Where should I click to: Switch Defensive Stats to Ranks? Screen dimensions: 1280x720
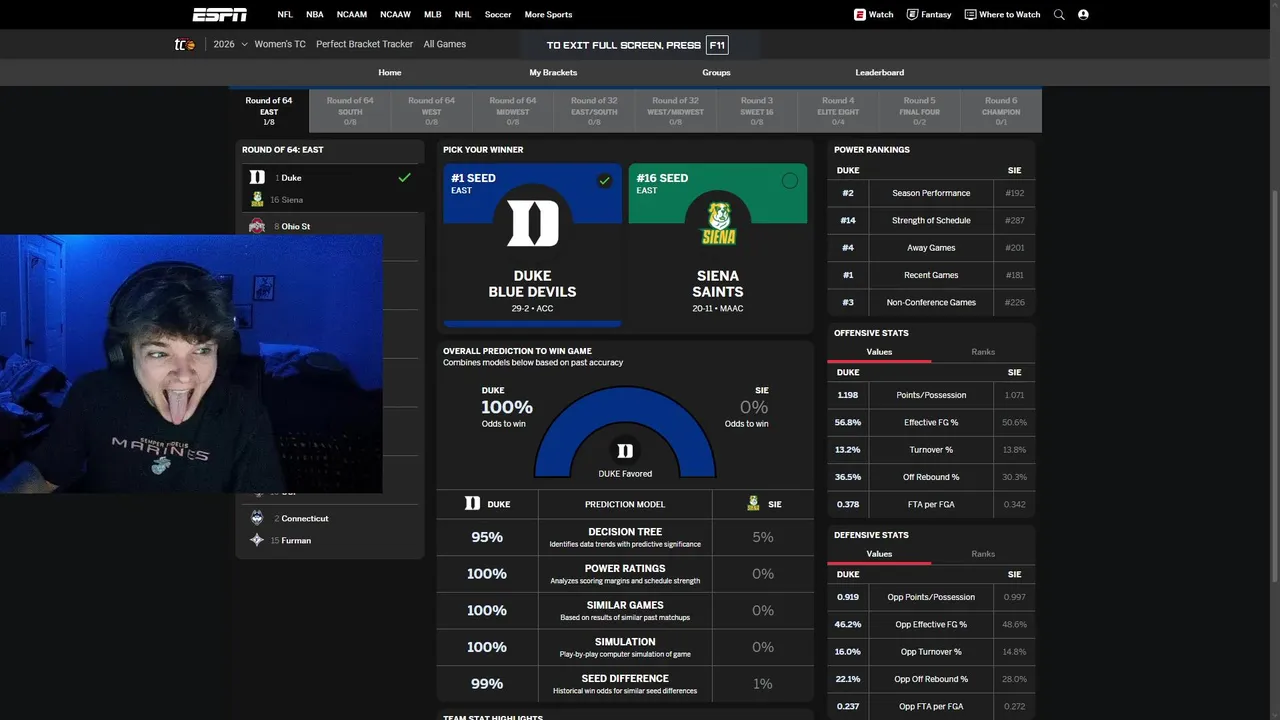point(983,554)
